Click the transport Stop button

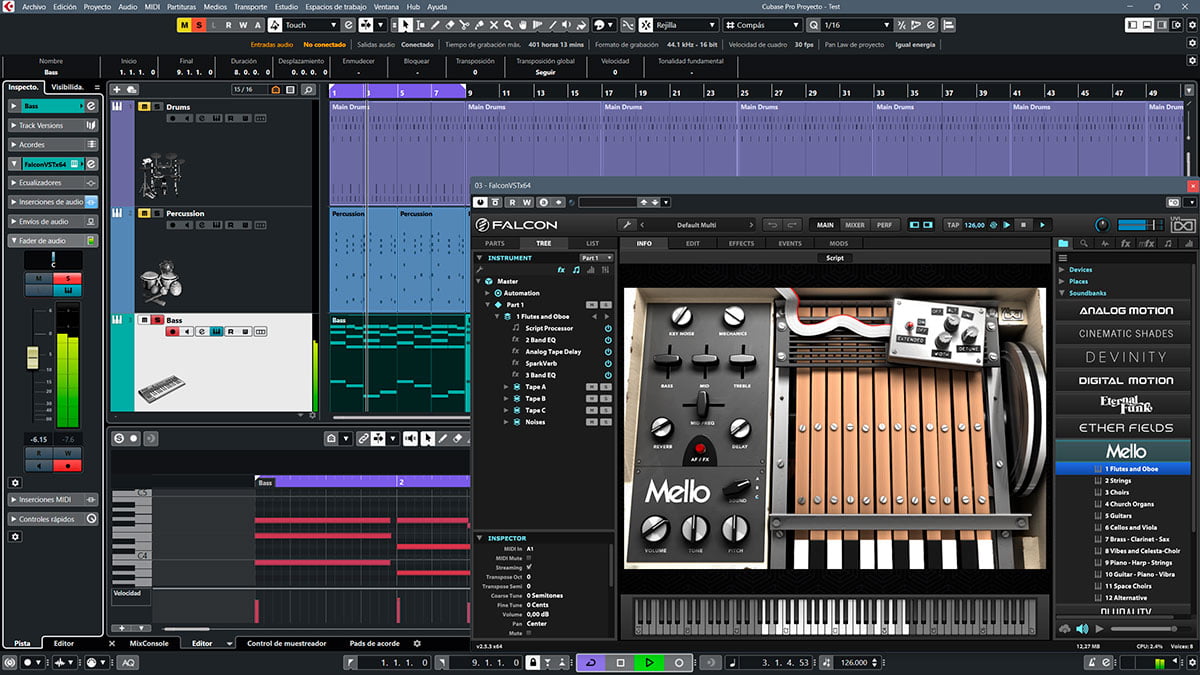[620, 663]
